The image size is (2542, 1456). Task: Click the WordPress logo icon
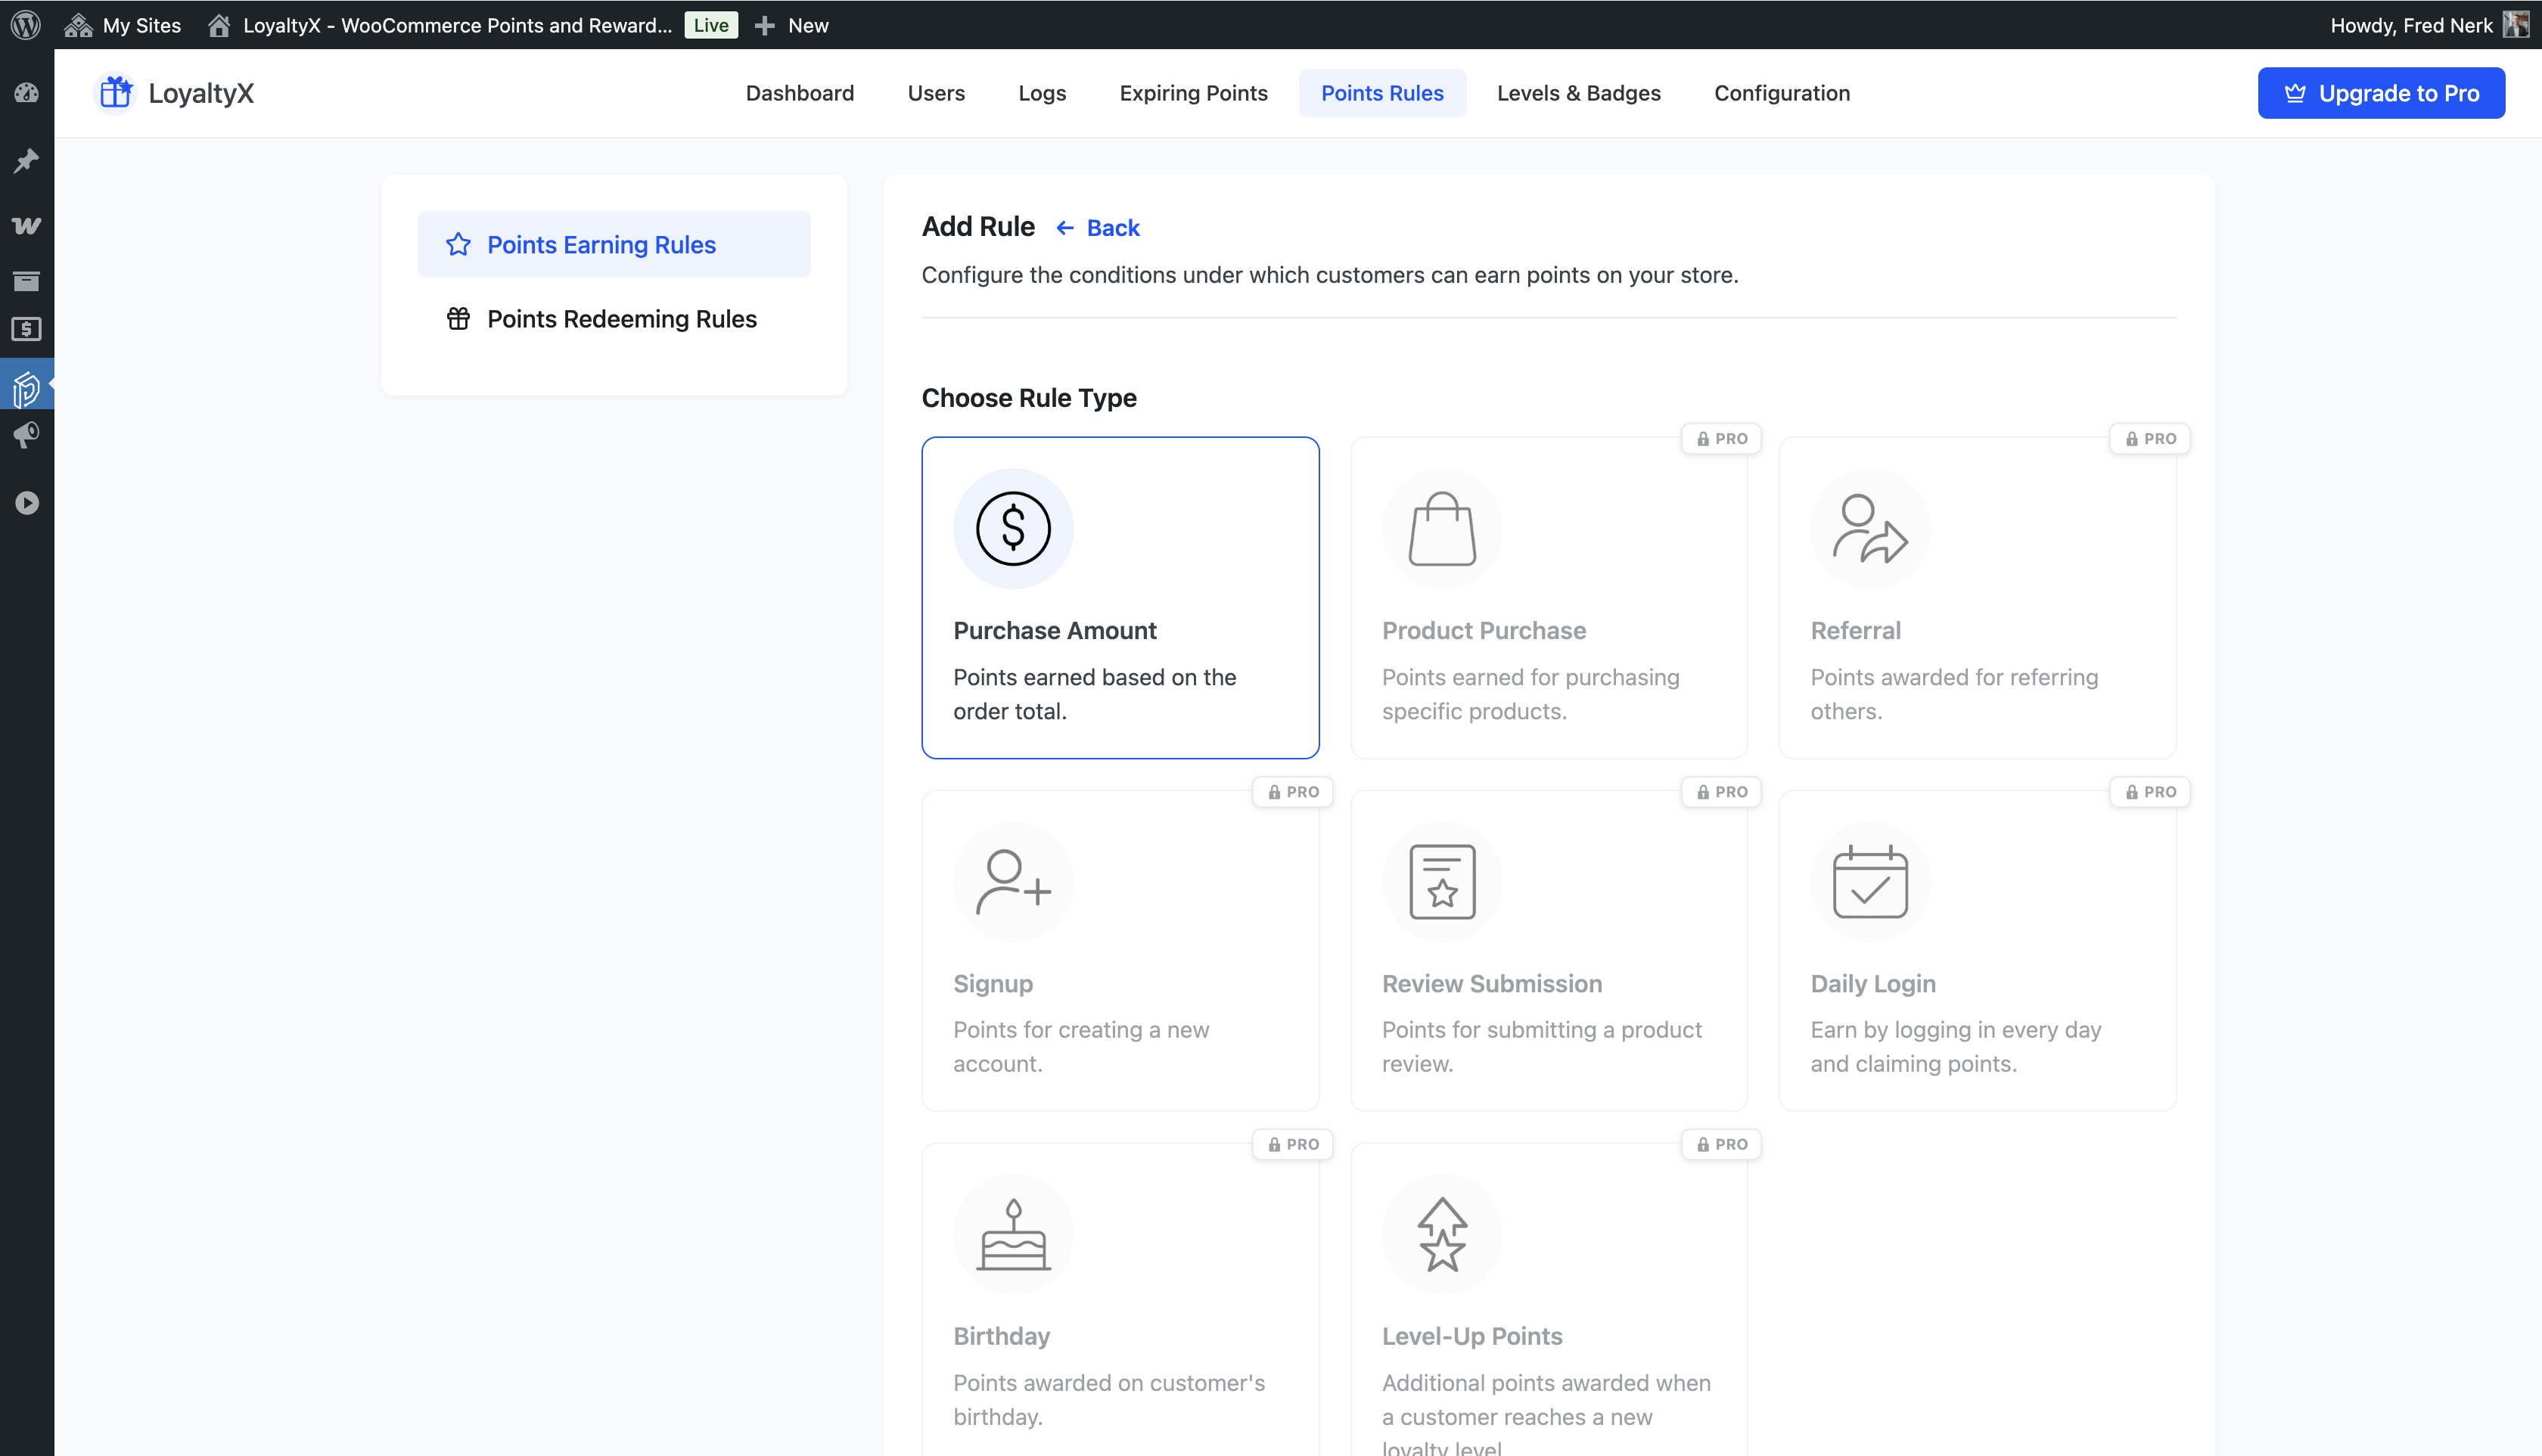[26, 25]
